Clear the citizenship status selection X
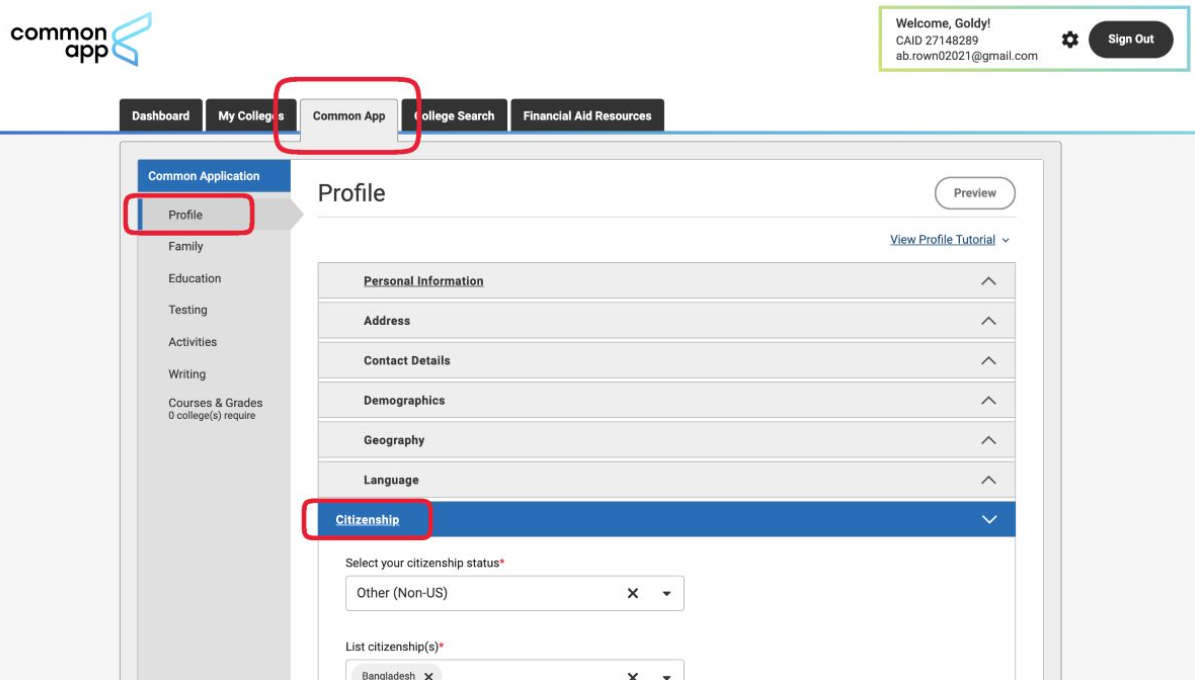Image resolution: width=1195 pixels, height=680 pixels. pos(633,593)
